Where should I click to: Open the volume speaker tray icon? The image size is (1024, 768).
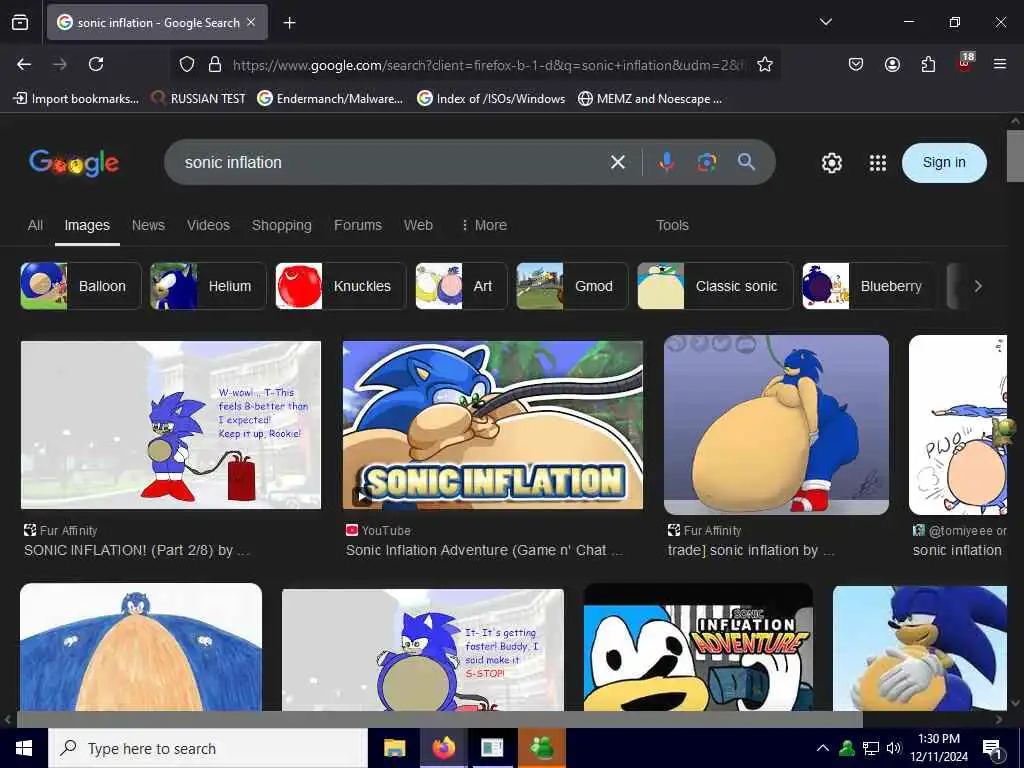[x=893, y=748]
